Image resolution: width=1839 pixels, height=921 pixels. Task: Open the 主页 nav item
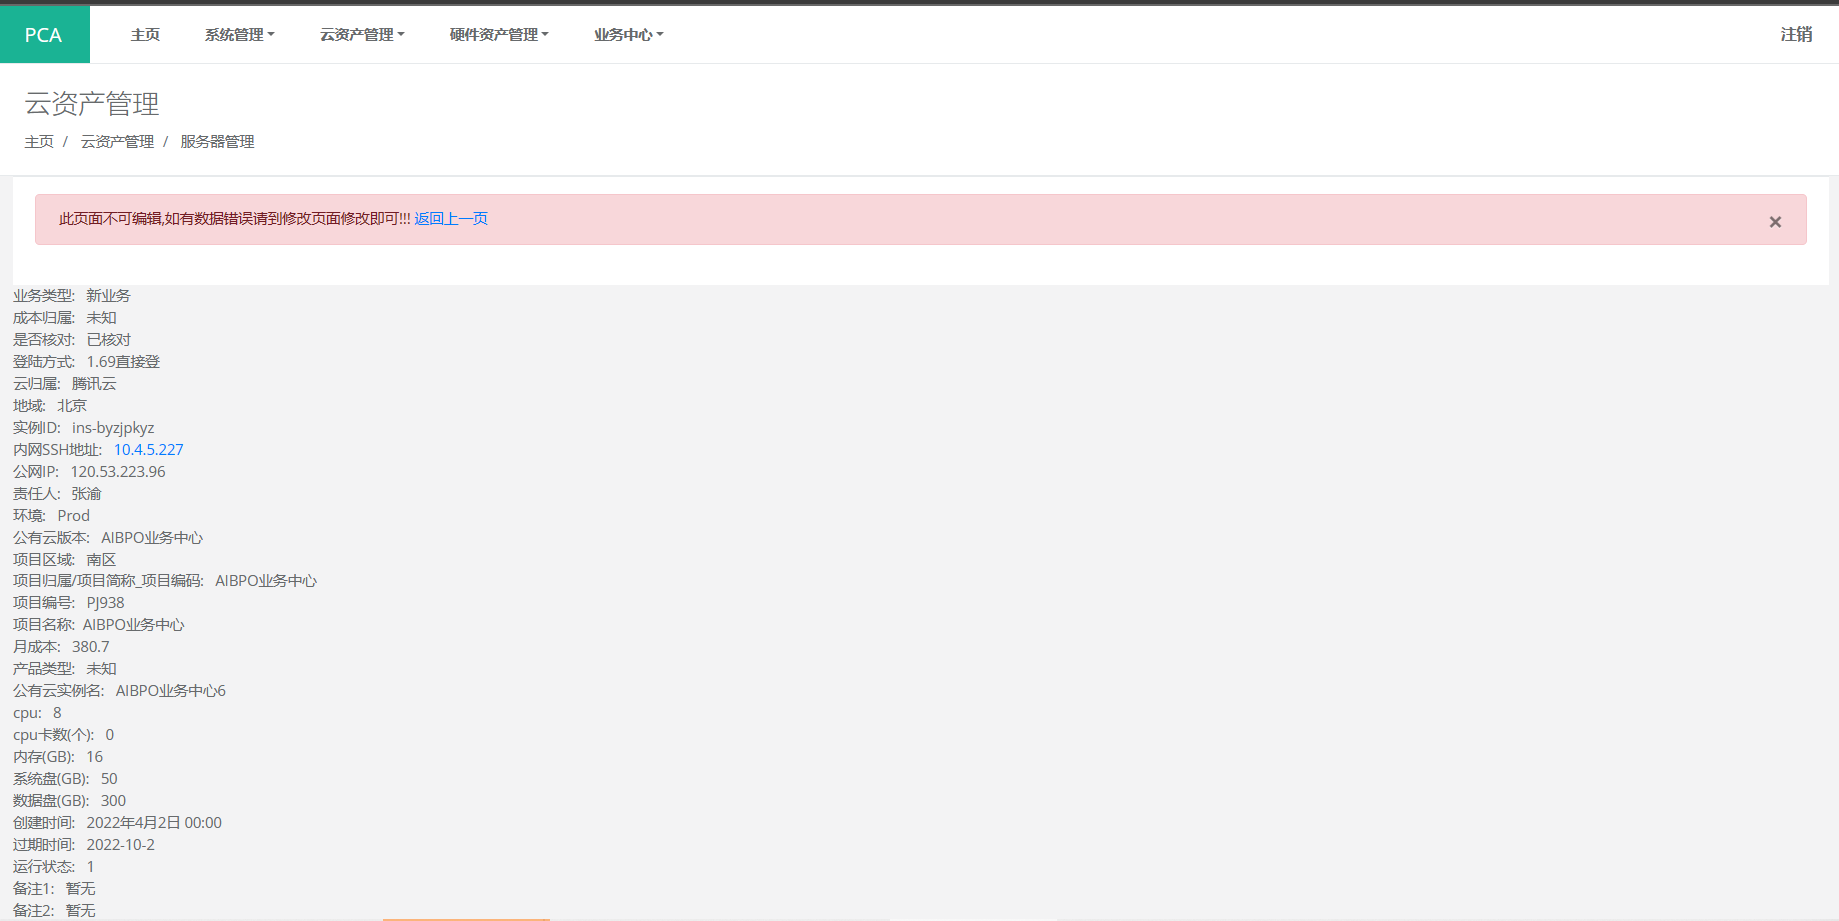[145, 35]
